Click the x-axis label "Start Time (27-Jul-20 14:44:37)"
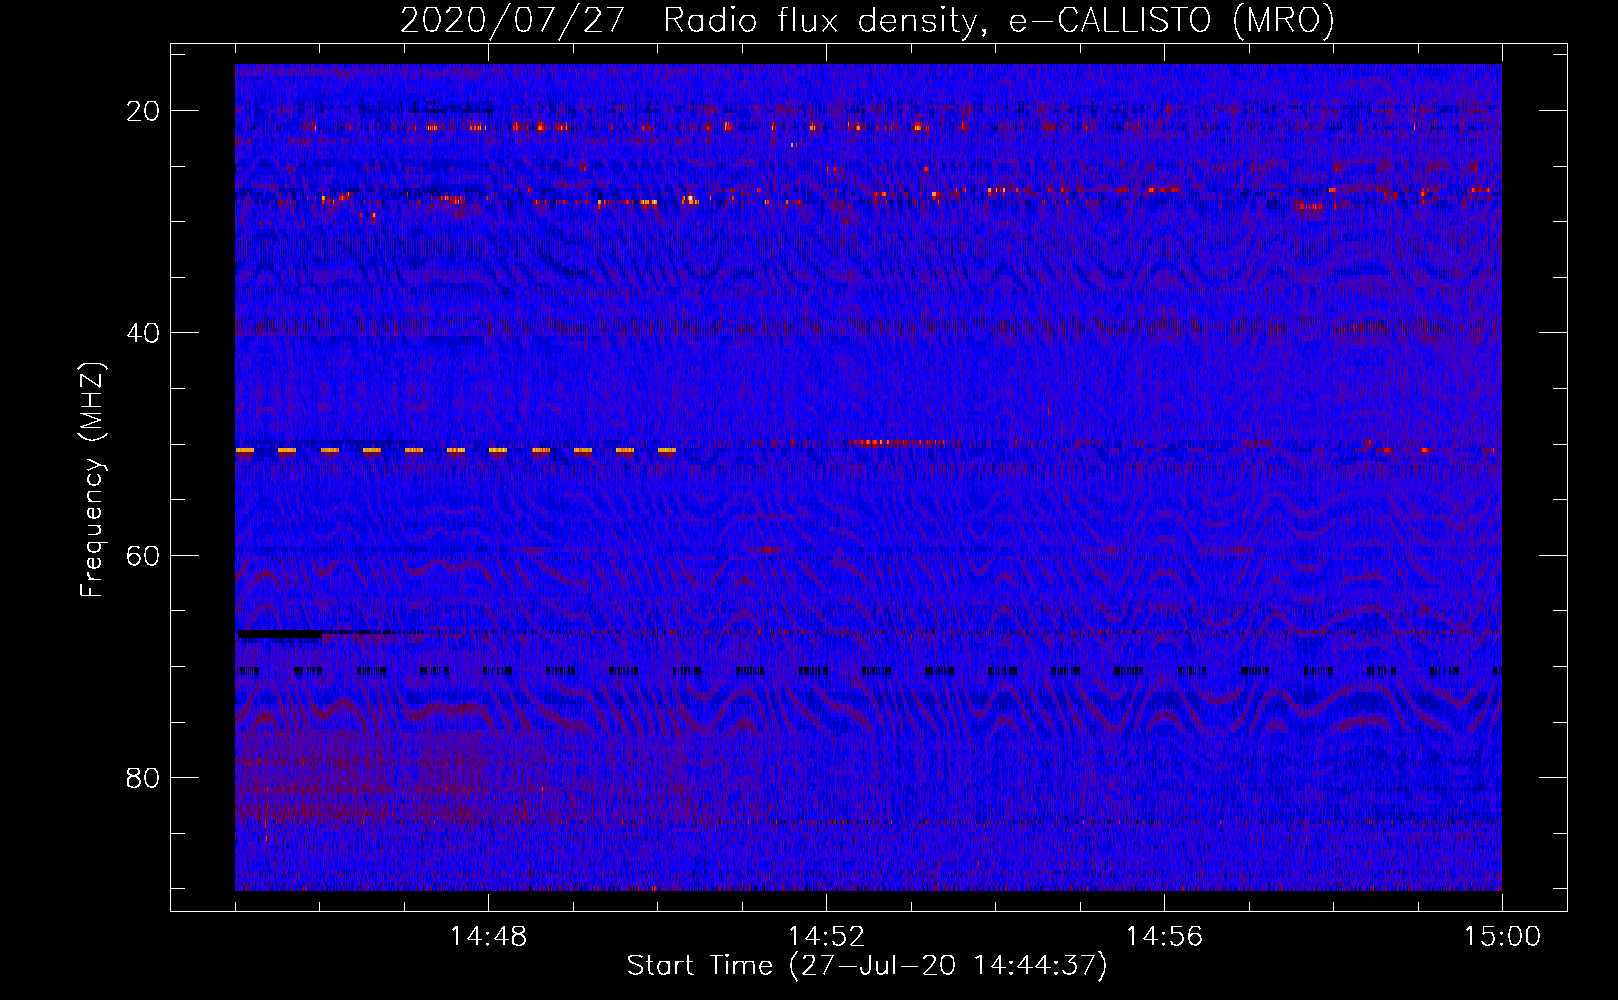Viewport: 1618px width, 1000px height. point(867,966)
